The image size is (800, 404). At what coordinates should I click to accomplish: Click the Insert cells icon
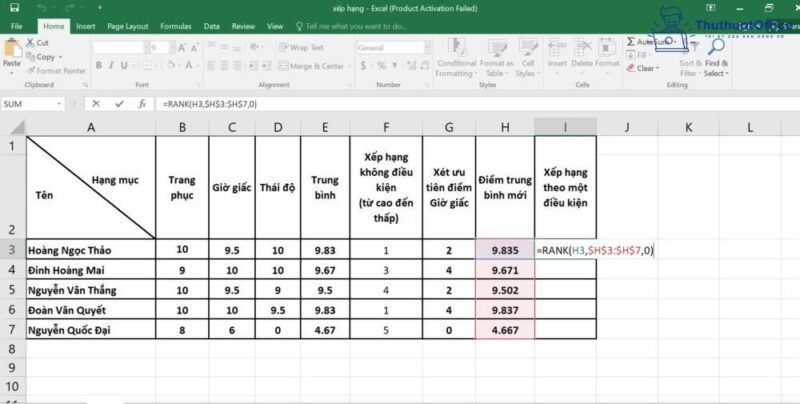click(557, 49)
